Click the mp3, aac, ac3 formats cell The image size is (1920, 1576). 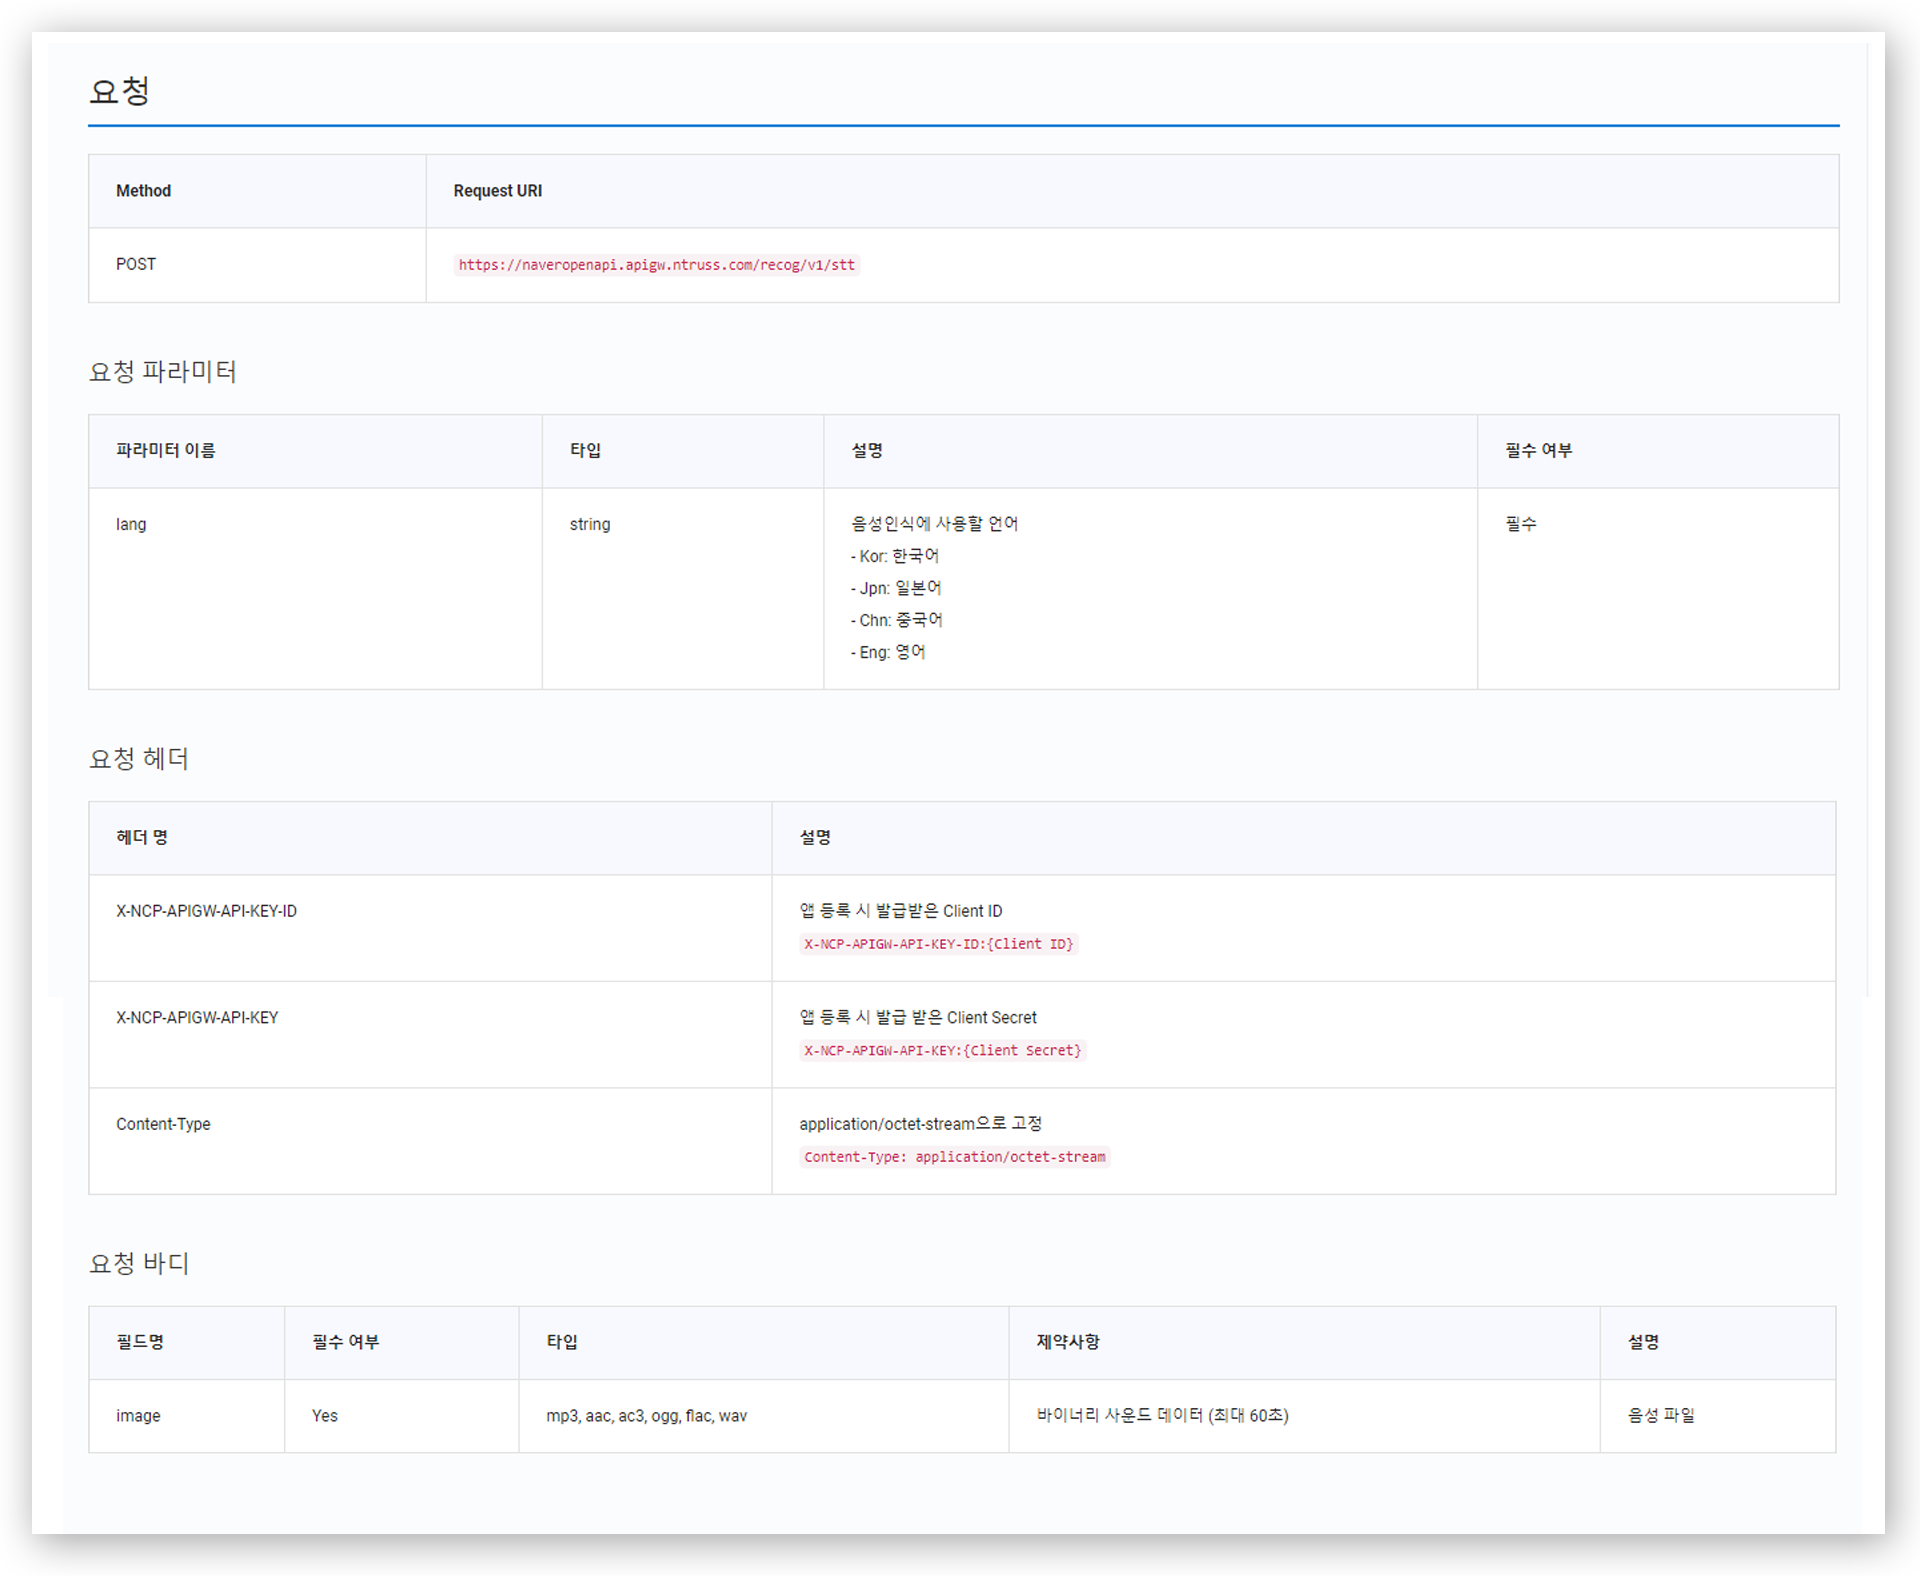coord(646,1415)
